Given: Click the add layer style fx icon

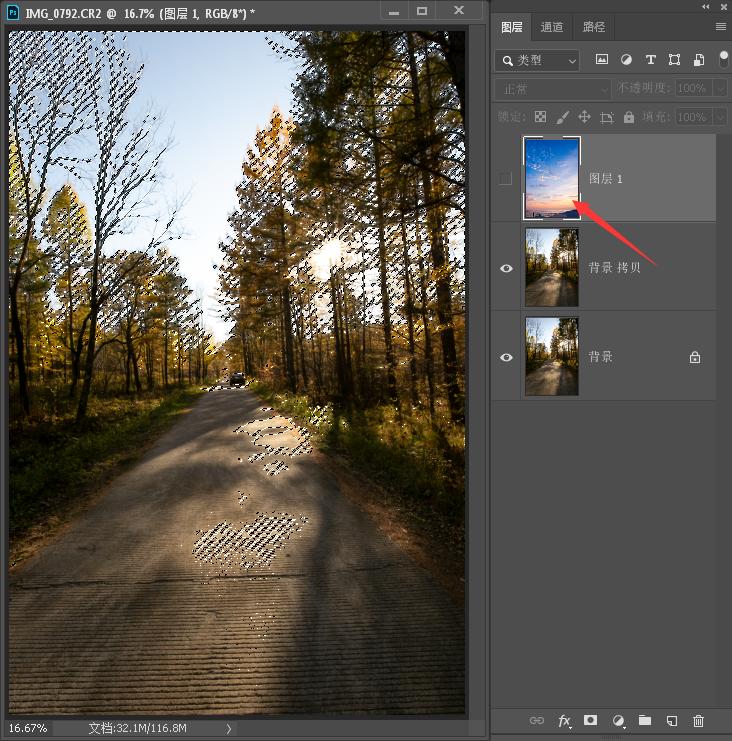Looking at the screenshot, I should (x=564, y=720).
